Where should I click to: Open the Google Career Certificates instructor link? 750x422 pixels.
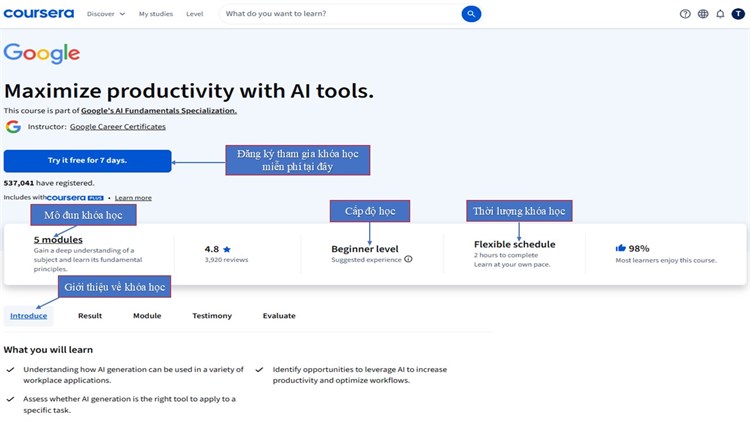tap(118, 127)
